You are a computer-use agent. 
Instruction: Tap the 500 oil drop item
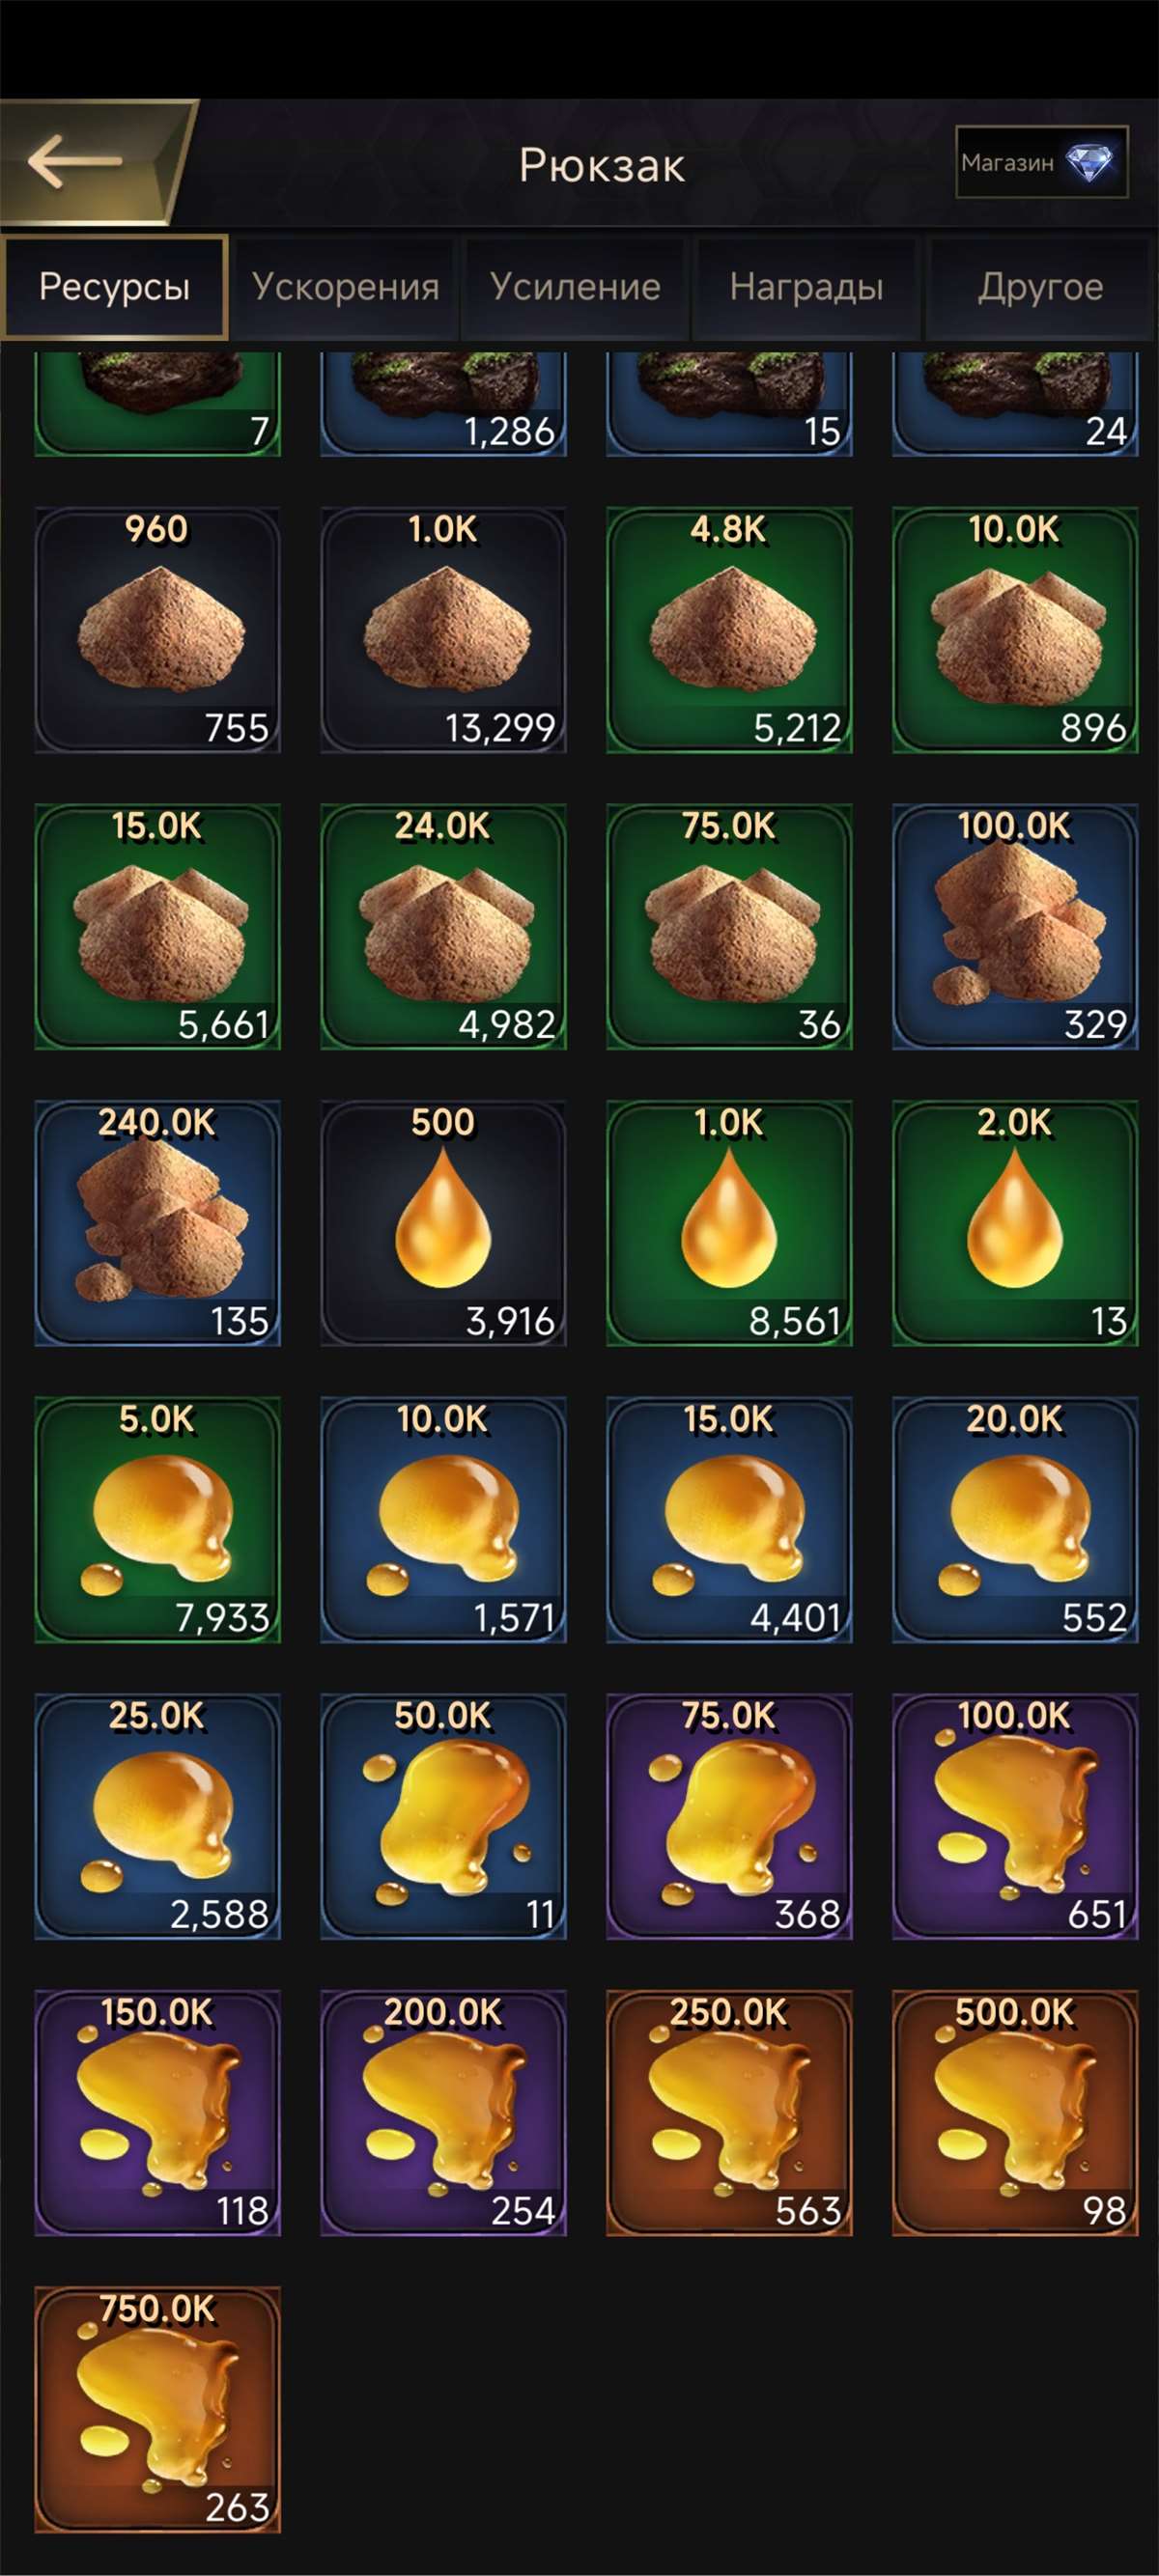point(443,1223)
